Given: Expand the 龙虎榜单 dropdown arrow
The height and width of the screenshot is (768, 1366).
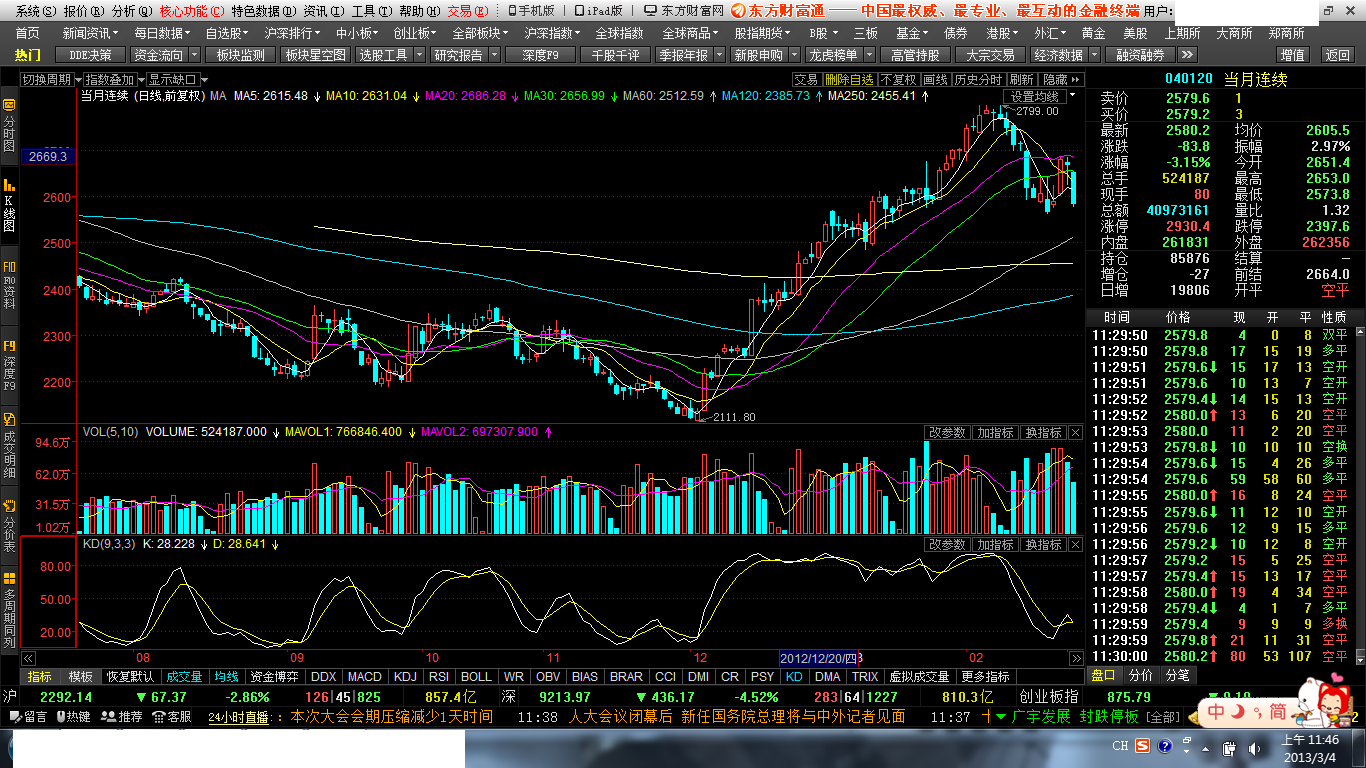Looking at the screenshot, I should coord(869,55).
